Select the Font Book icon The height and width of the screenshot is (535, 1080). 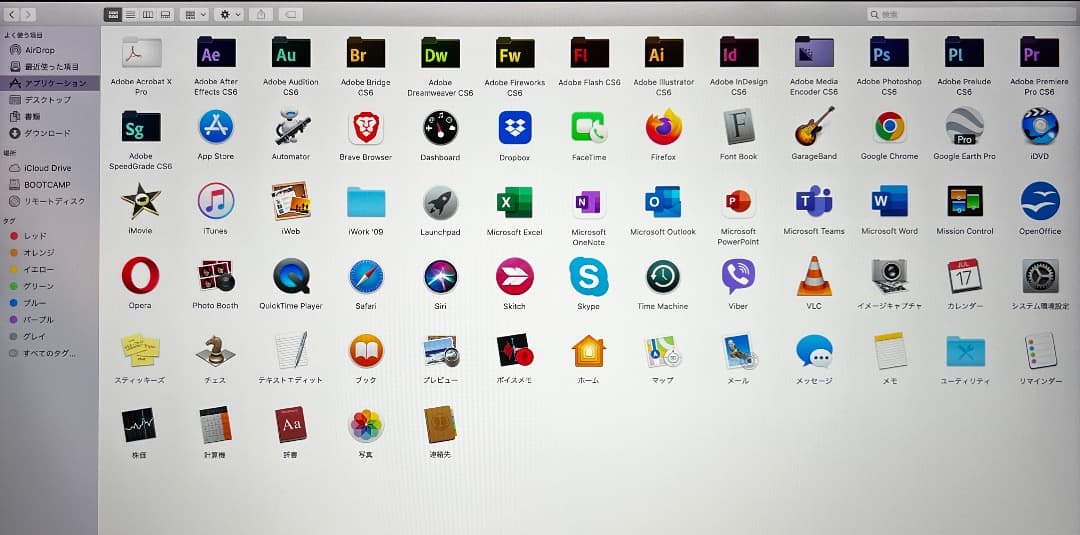click(x=738, y=127)
